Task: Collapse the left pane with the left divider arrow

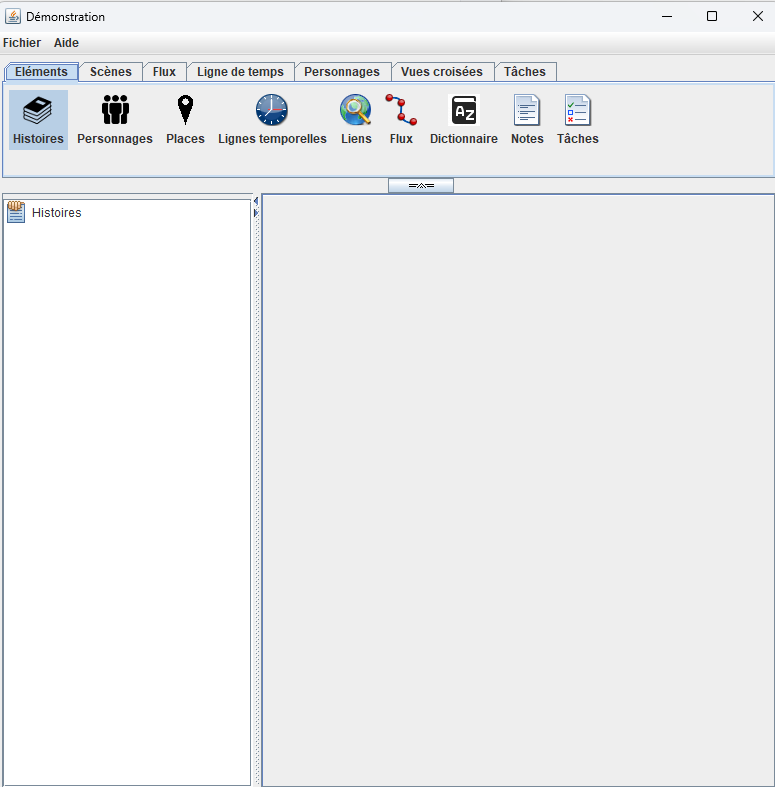Action: click(x=255, y=201)
